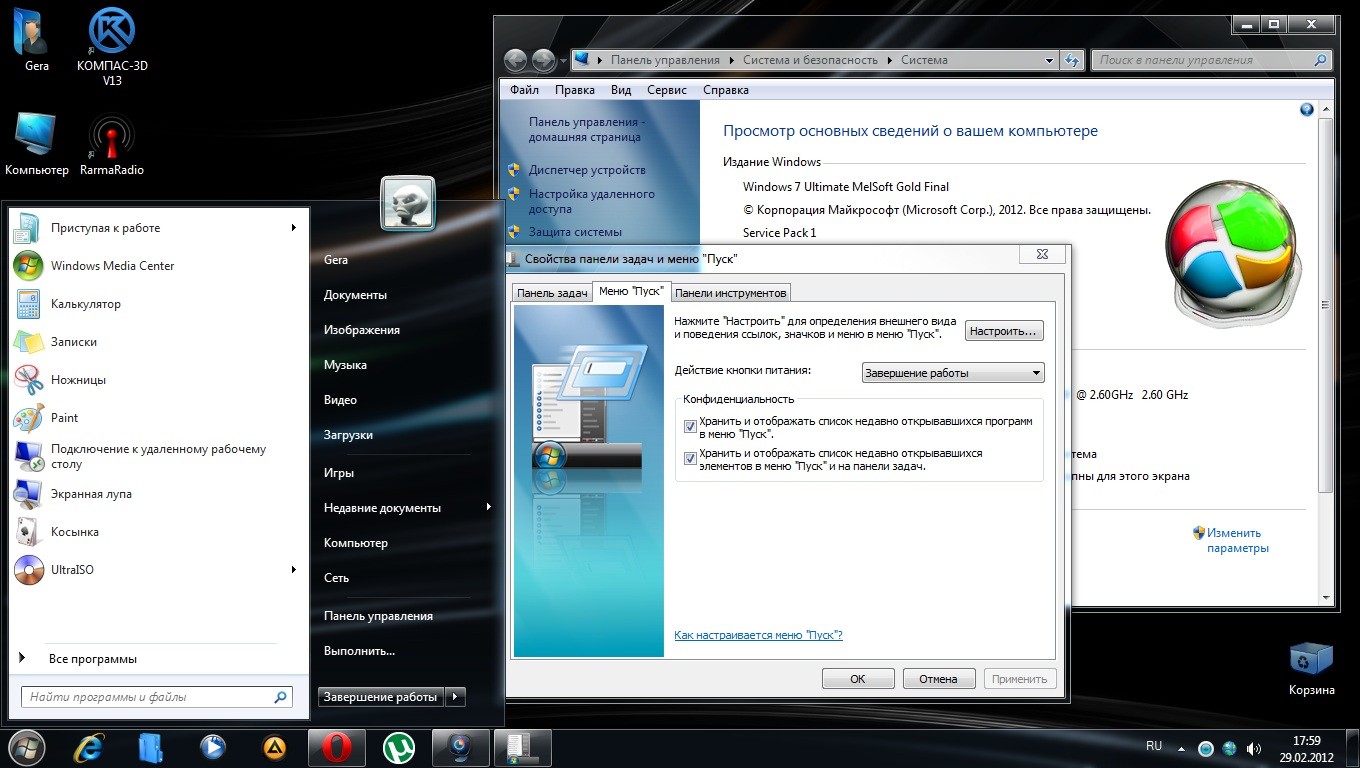1360x768 pixels.
Task: Open the address bar history dropdown
Action: pos(1050,60)
